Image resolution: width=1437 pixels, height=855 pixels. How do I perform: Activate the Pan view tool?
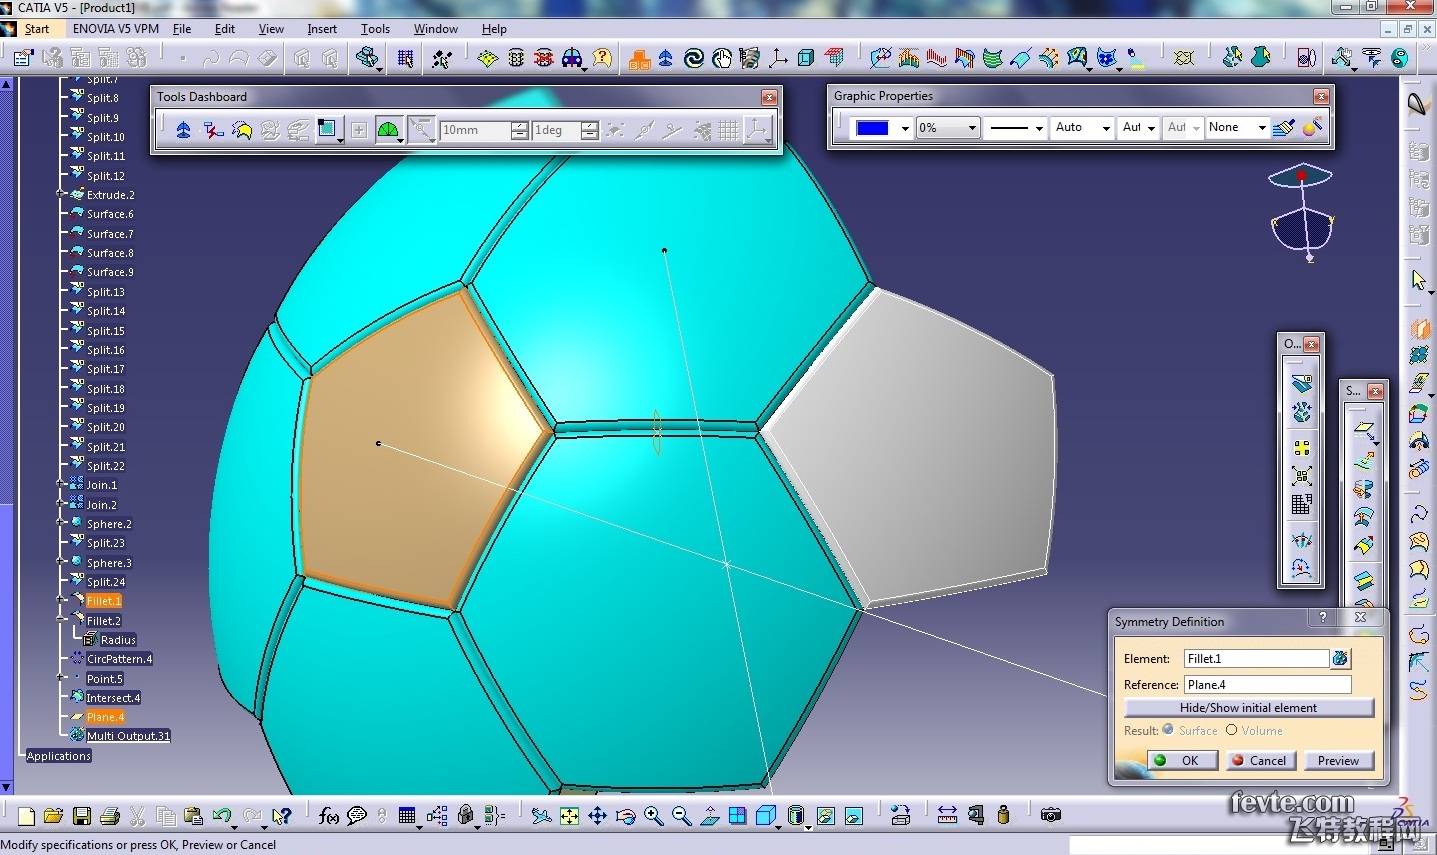[597, 816]
